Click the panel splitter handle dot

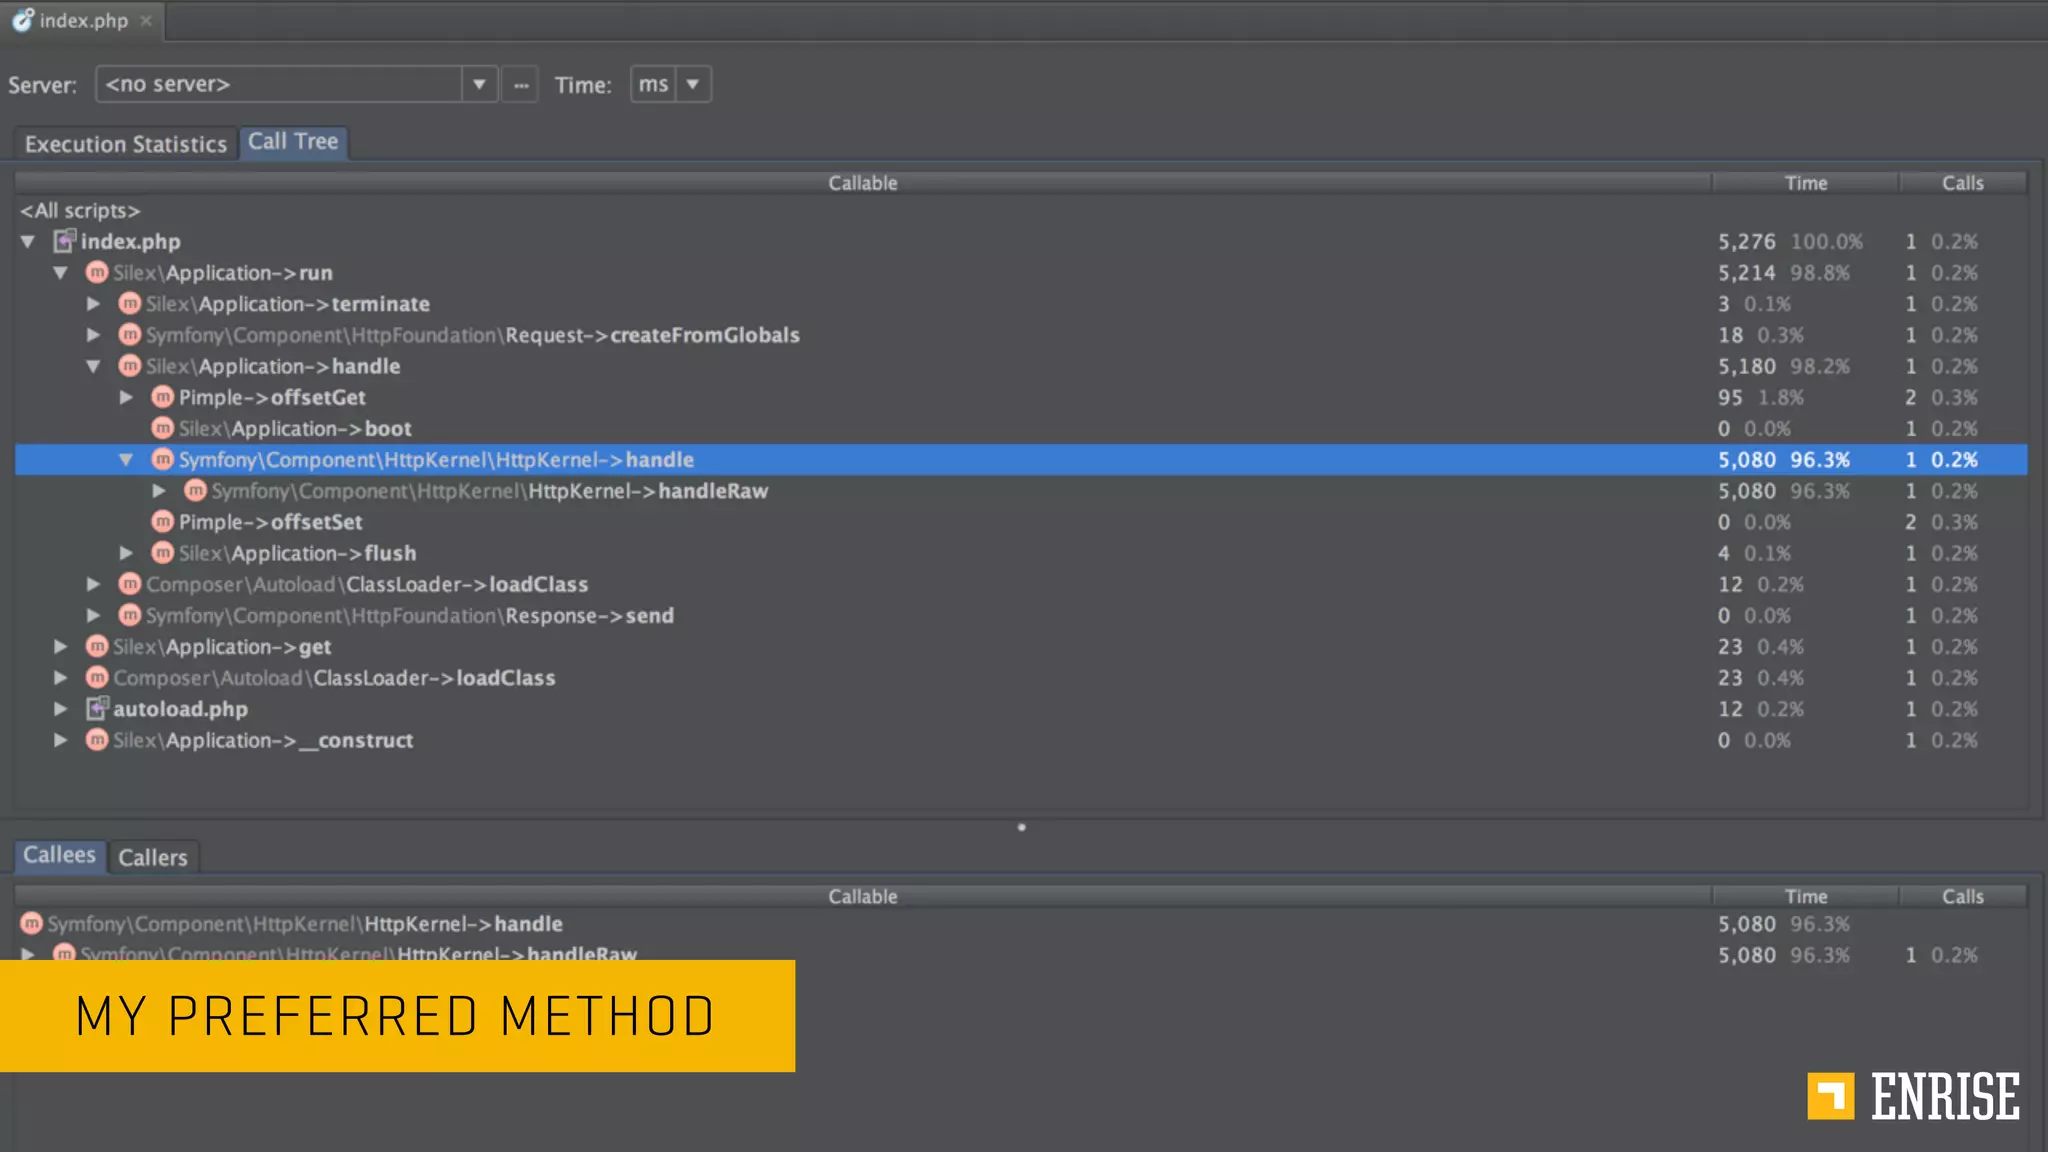1021,827
